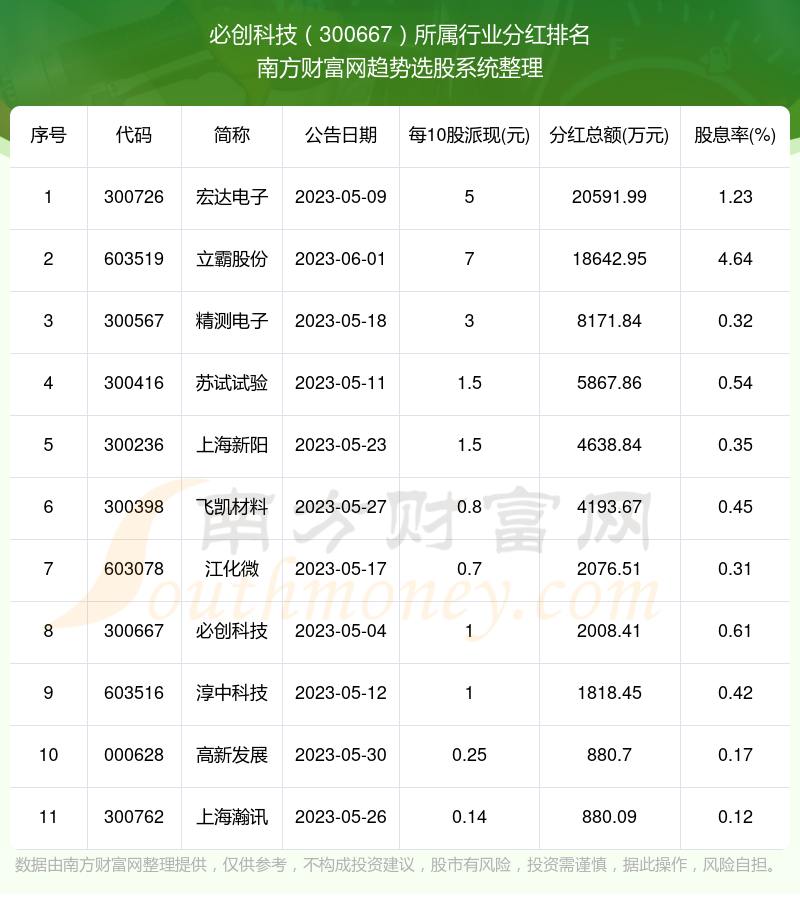
Task: Click date 2023-06-01
Action: pyautogui.click(x=341, y=259)
